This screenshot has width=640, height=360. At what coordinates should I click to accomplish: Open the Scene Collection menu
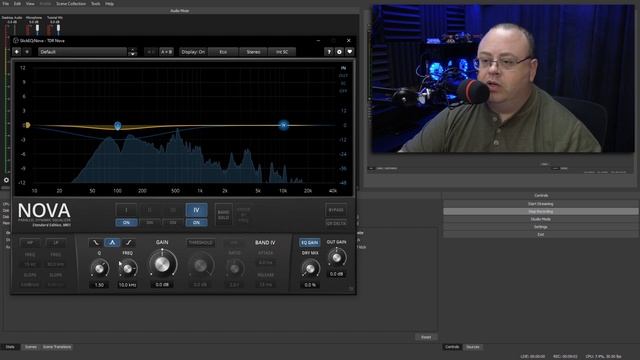pos(71,4)
